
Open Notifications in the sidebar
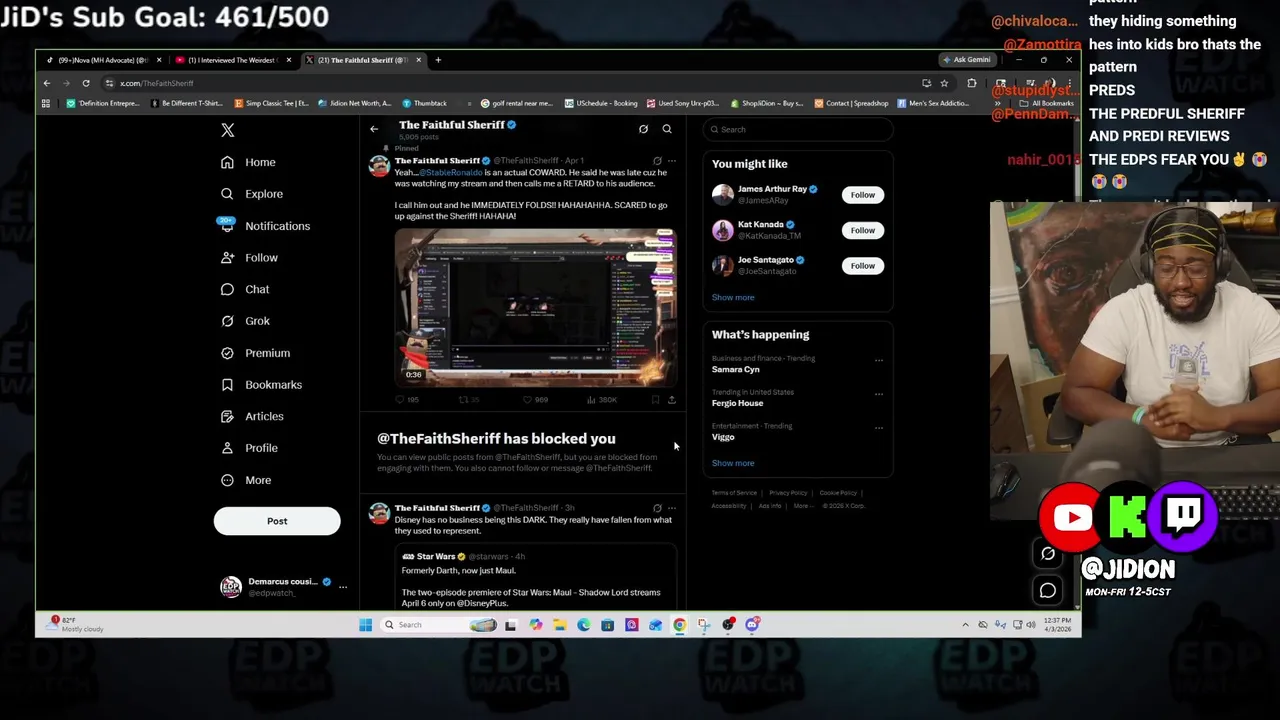click(265, 226)
